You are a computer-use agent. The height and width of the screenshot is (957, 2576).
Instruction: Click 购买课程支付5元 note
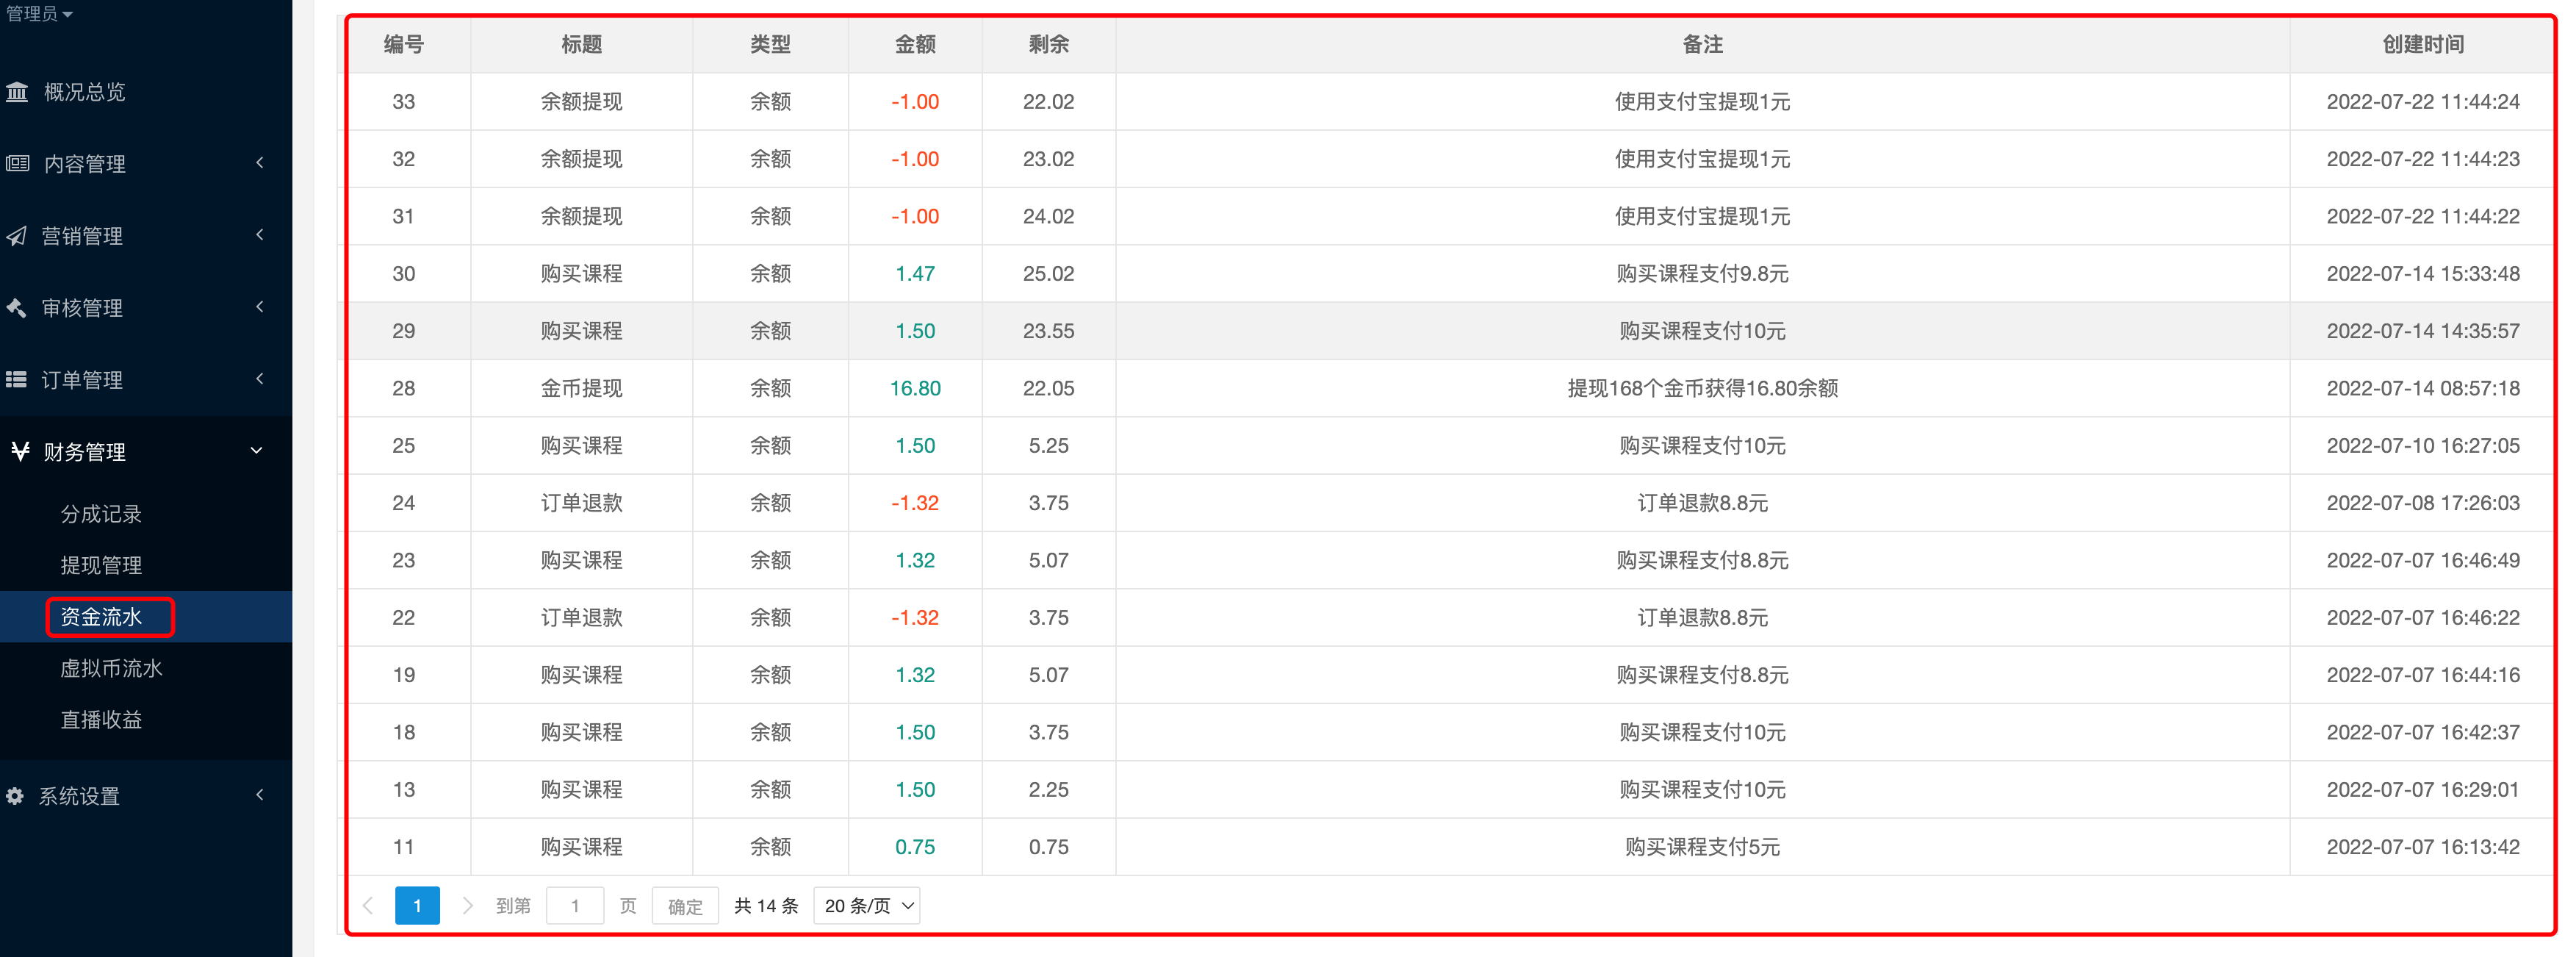coord(1703,847)
